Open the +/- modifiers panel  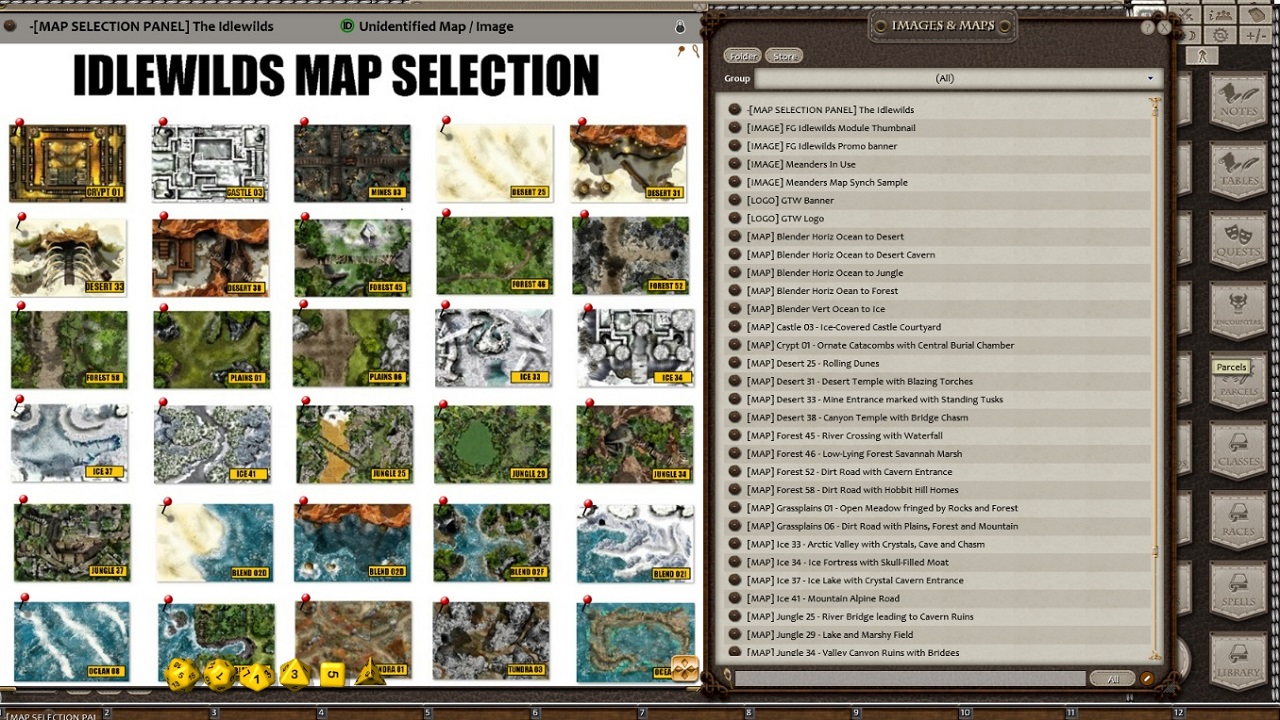click(x=1257, y=36)
